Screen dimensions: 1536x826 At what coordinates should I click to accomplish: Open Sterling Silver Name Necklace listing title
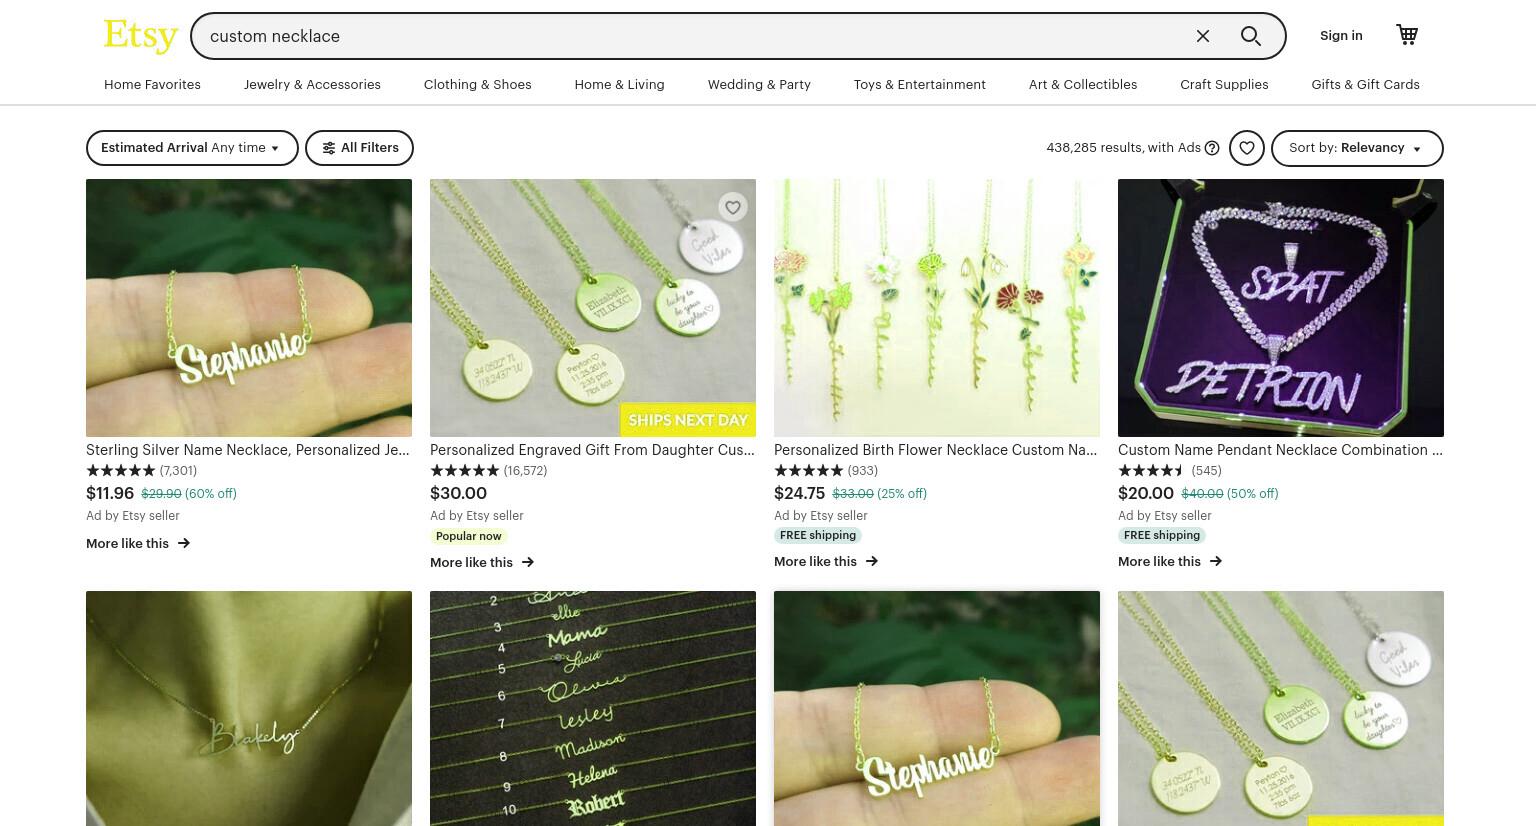(x=248, y=450)
